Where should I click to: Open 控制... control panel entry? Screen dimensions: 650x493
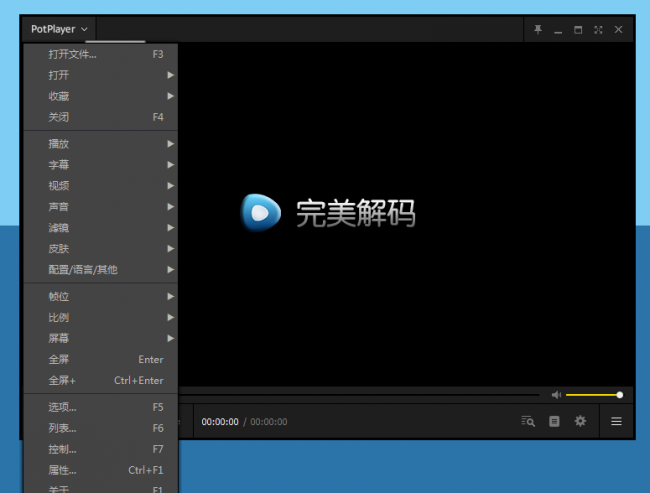101,449
